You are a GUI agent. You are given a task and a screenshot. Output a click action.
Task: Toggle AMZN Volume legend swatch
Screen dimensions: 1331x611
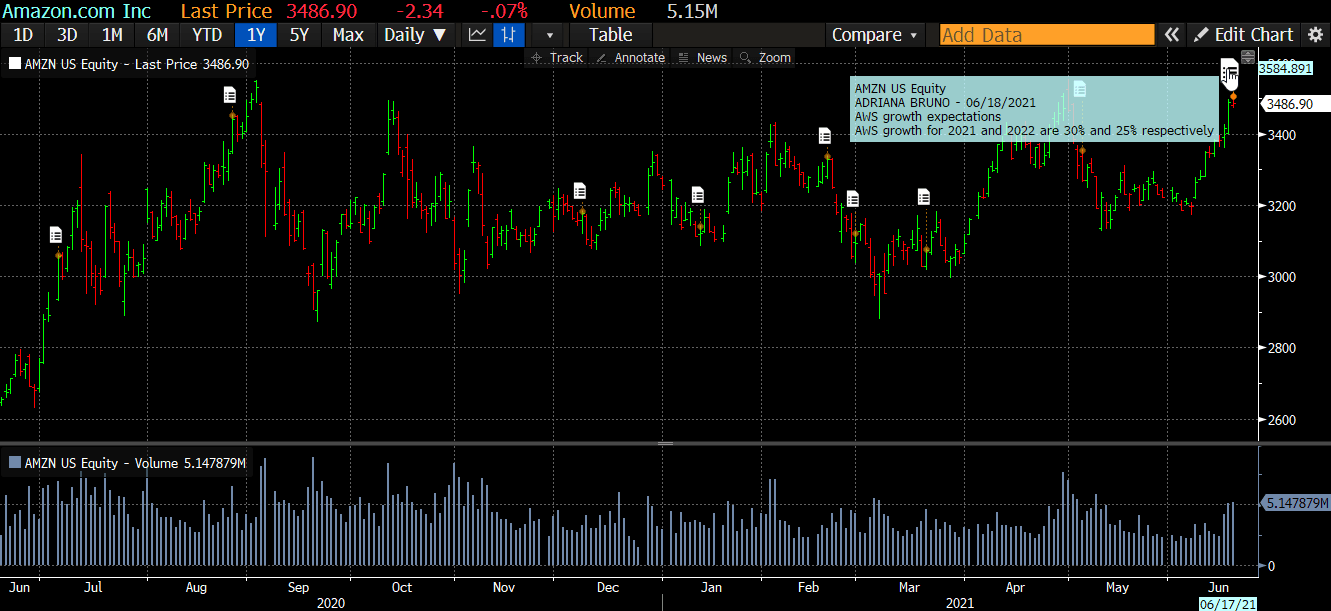click(x=14, y=463)
